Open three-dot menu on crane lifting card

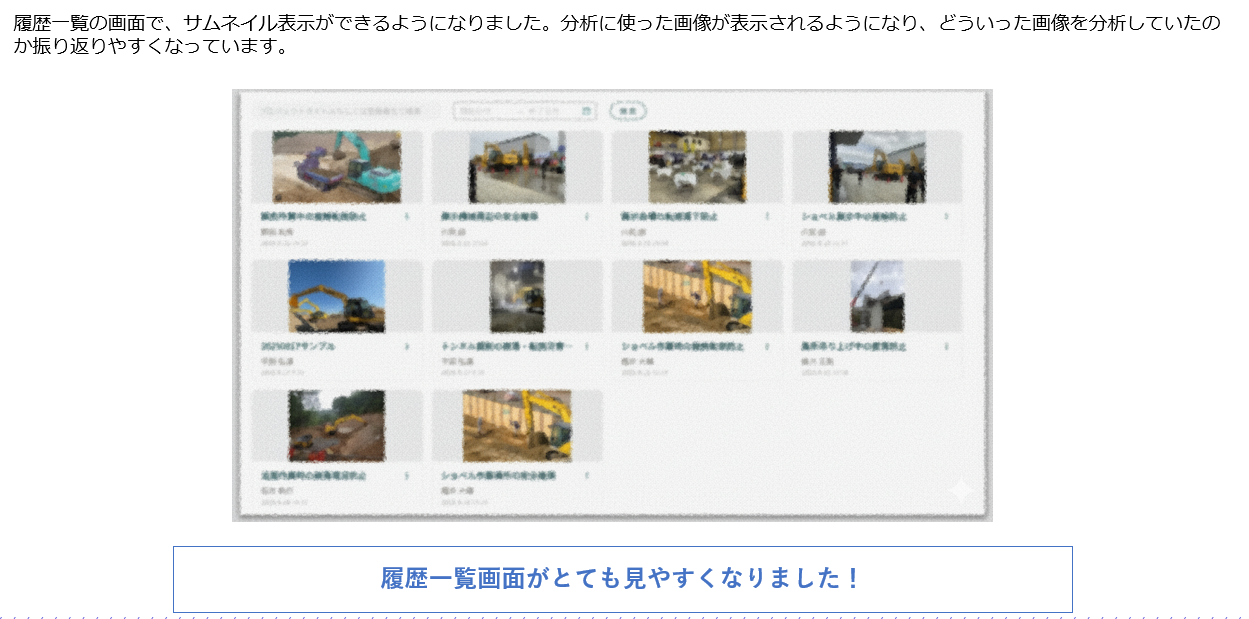click(946, 346)
